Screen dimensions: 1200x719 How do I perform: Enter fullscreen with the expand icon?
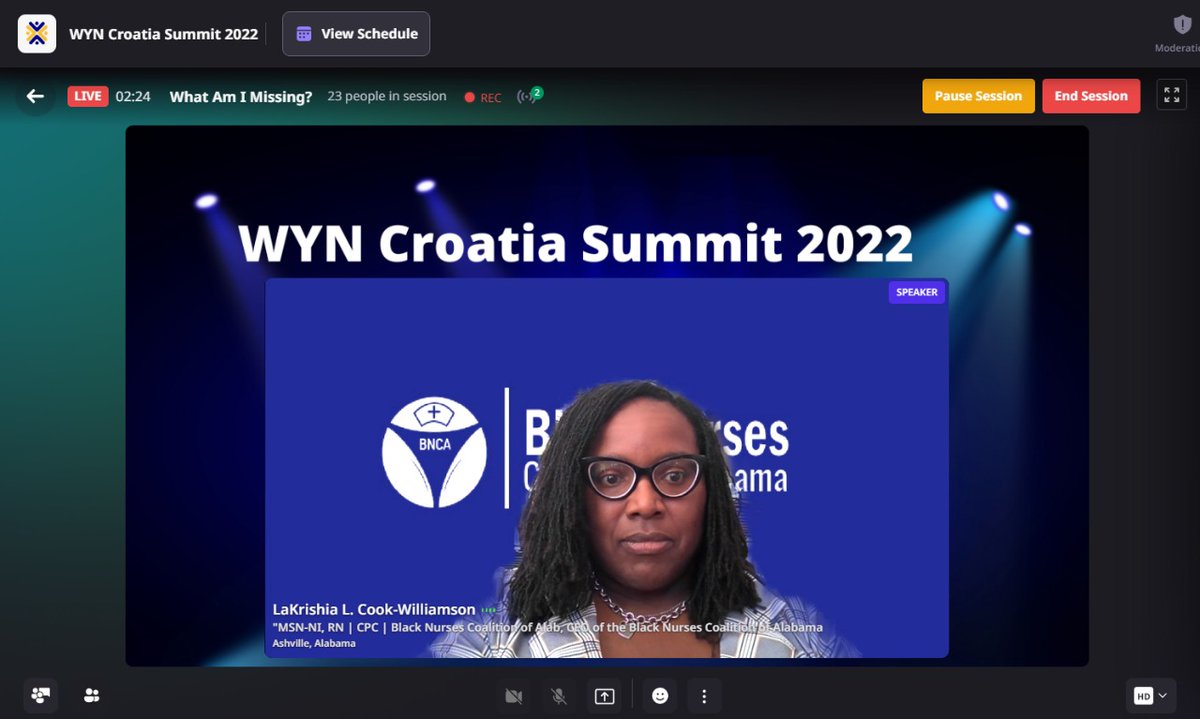1171,96
